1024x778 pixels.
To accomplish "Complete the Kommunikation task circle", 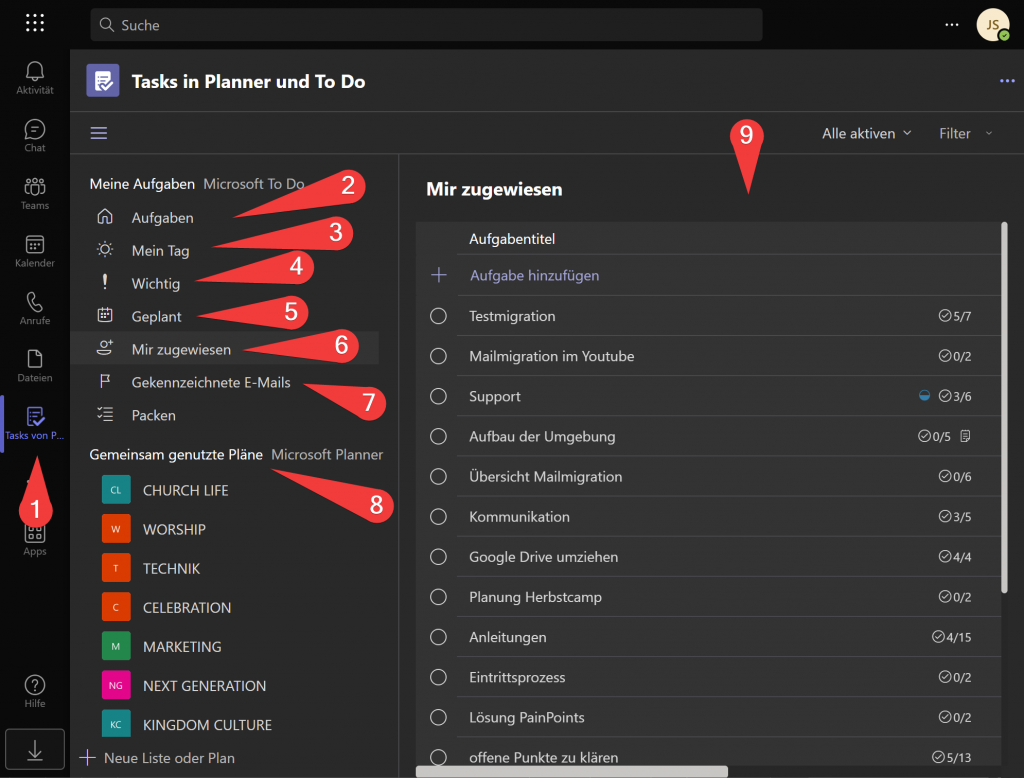I will pos(438,517).
